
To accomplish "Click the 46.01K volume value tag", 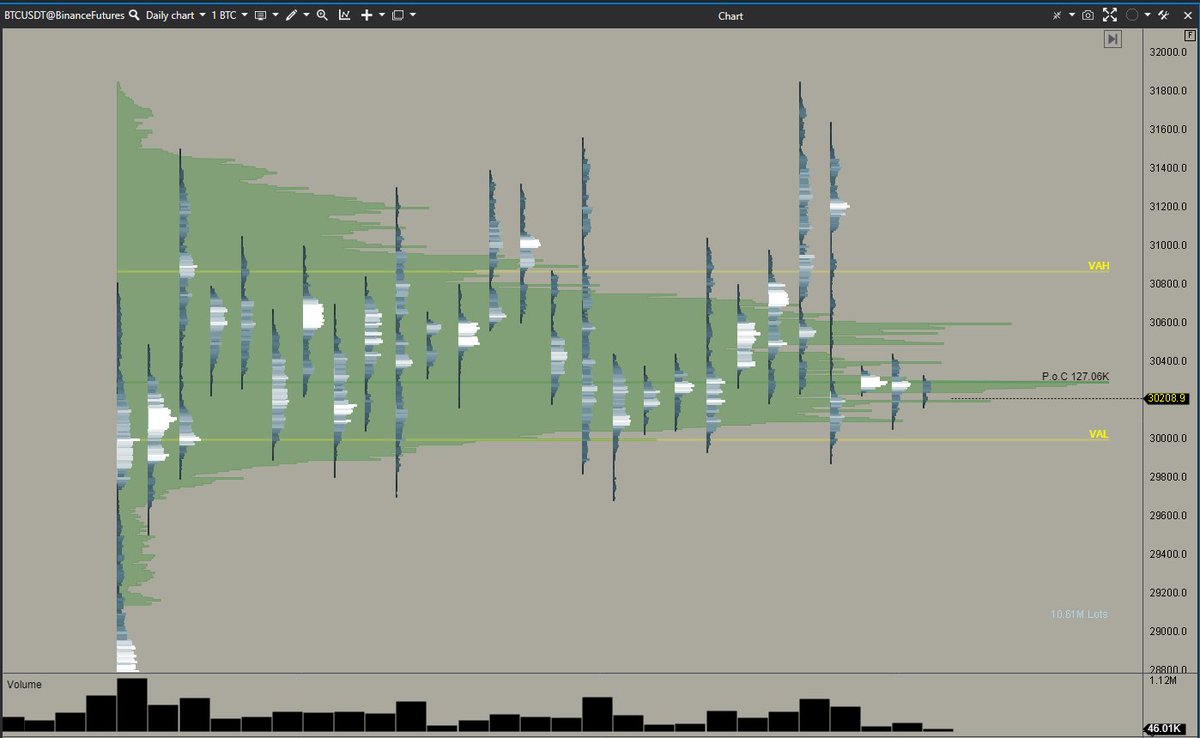I will point(1166,729).
